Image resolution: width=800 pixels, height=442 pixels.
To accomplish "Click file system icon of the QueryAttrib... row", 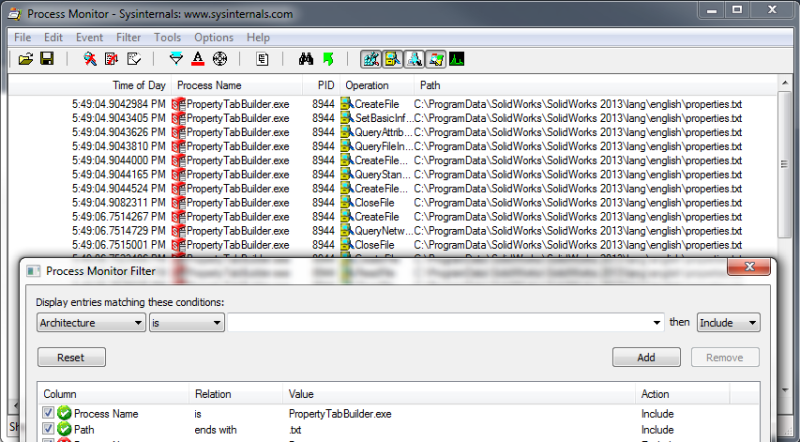I will point(347,132).
